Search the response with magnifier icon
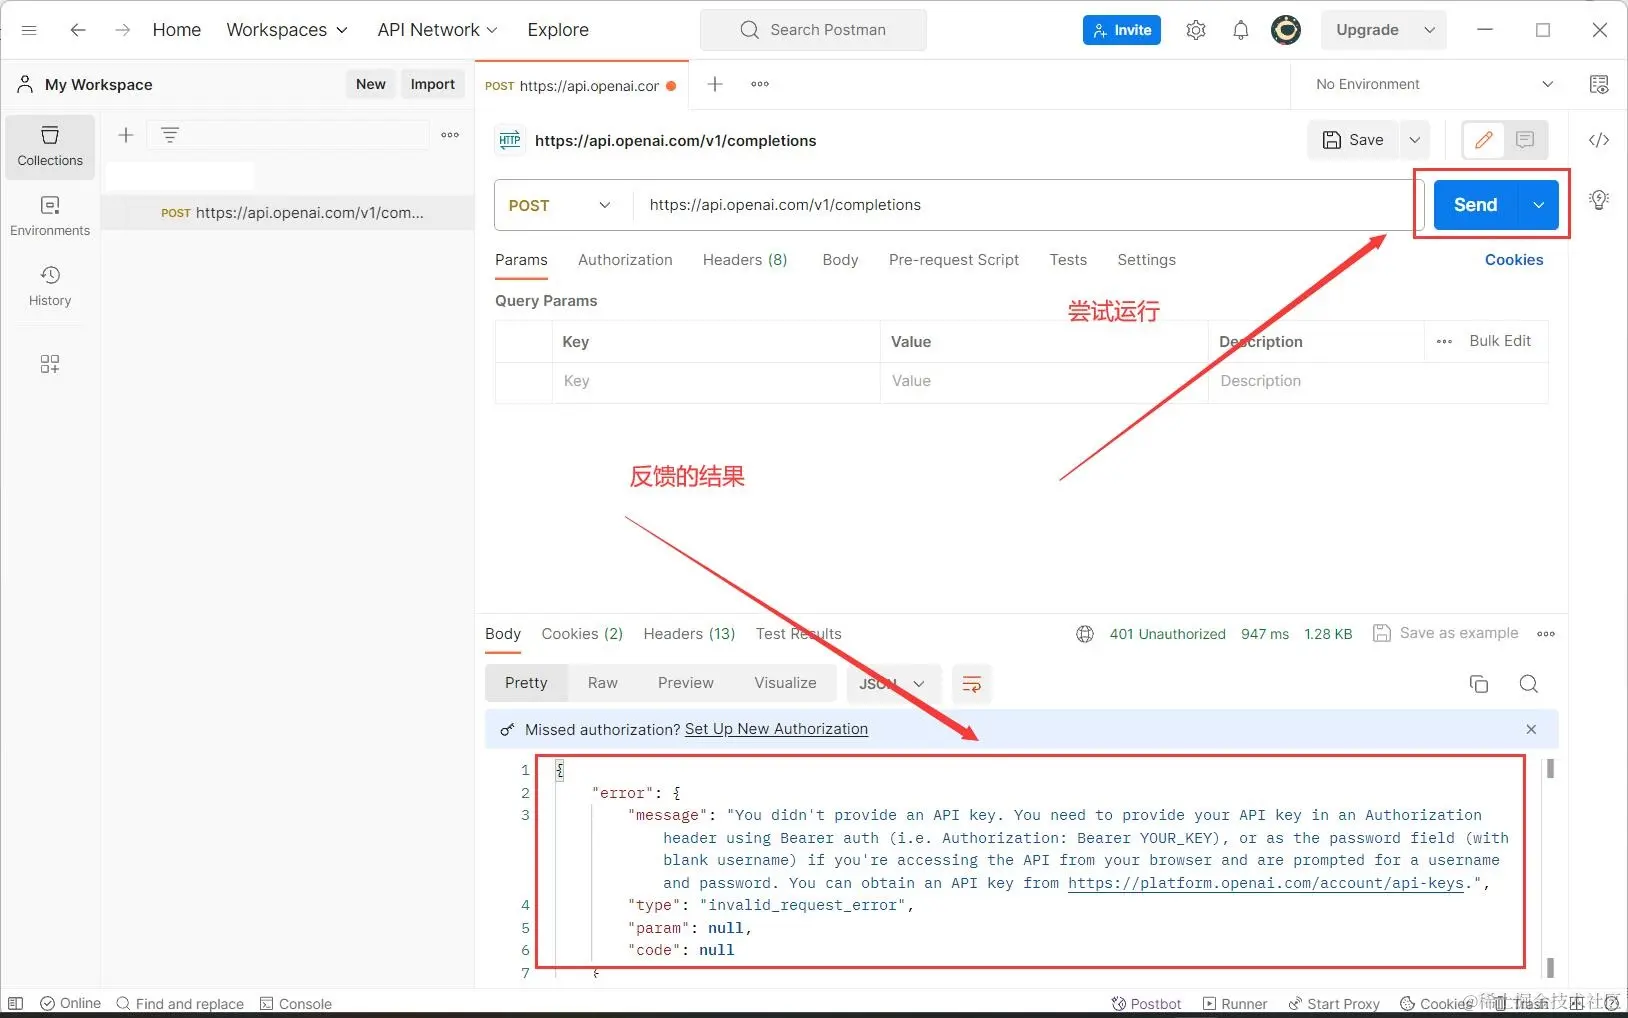Viewport: 1628px width, 1018px height. coord(1528,684)
